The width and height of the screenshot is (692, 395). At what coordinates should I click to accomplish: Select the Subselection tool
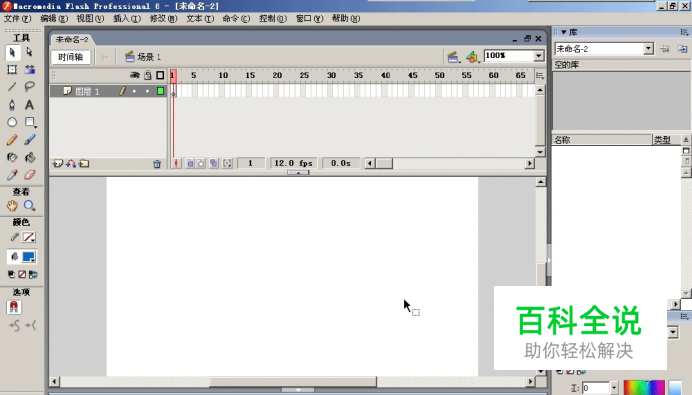click(30, 52)
